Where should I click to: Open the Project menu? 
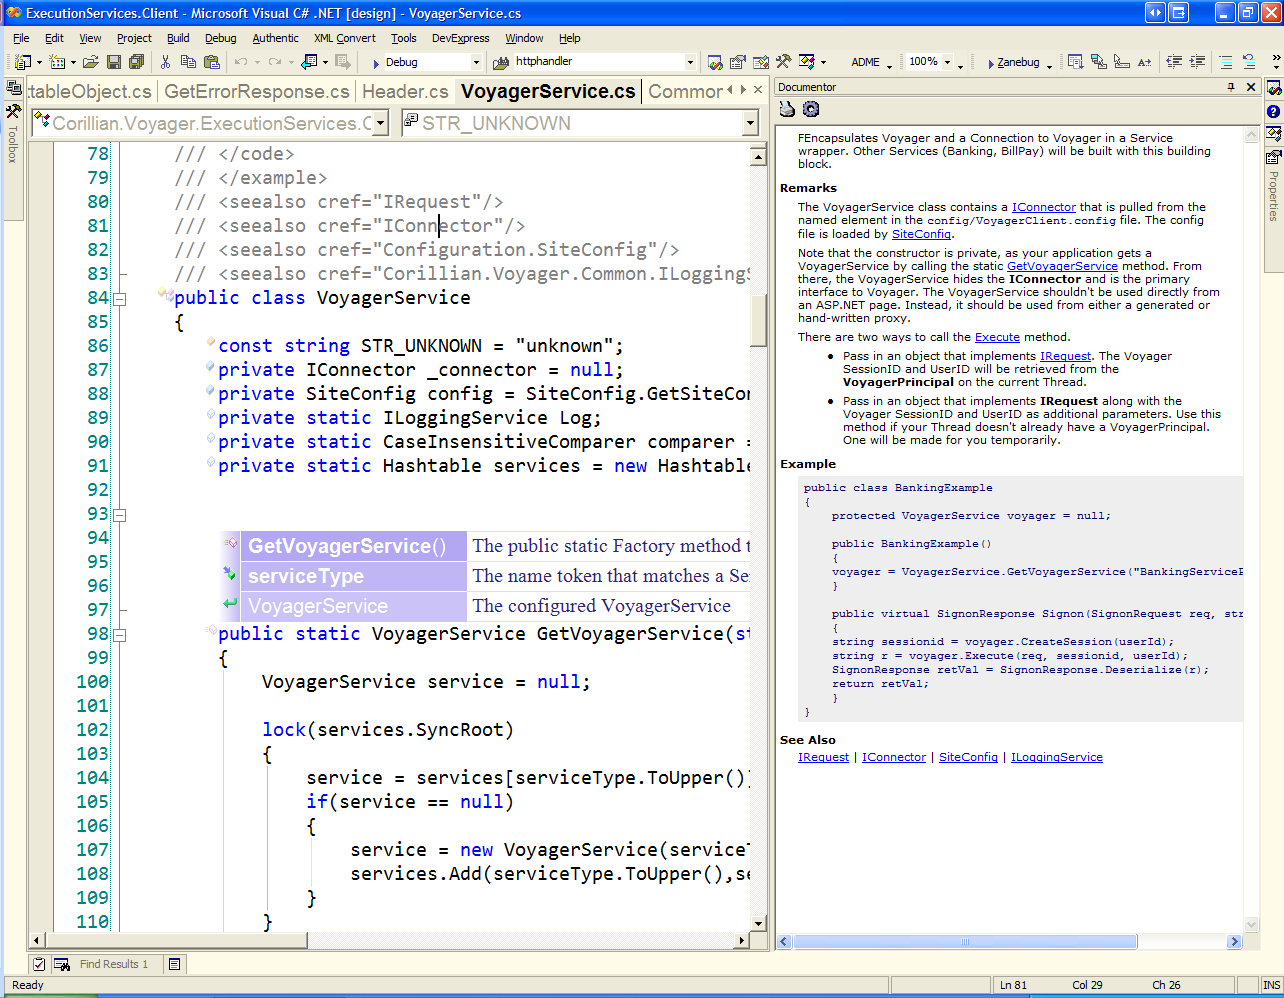pyautogui.click(x=134, y=38)
